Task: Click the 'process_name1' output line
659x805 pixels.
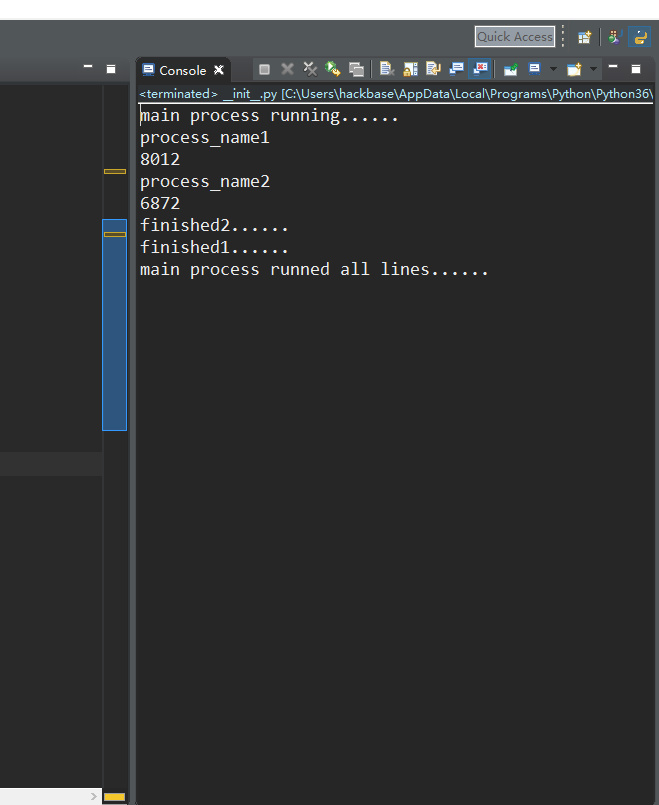Action: (205, 138)
